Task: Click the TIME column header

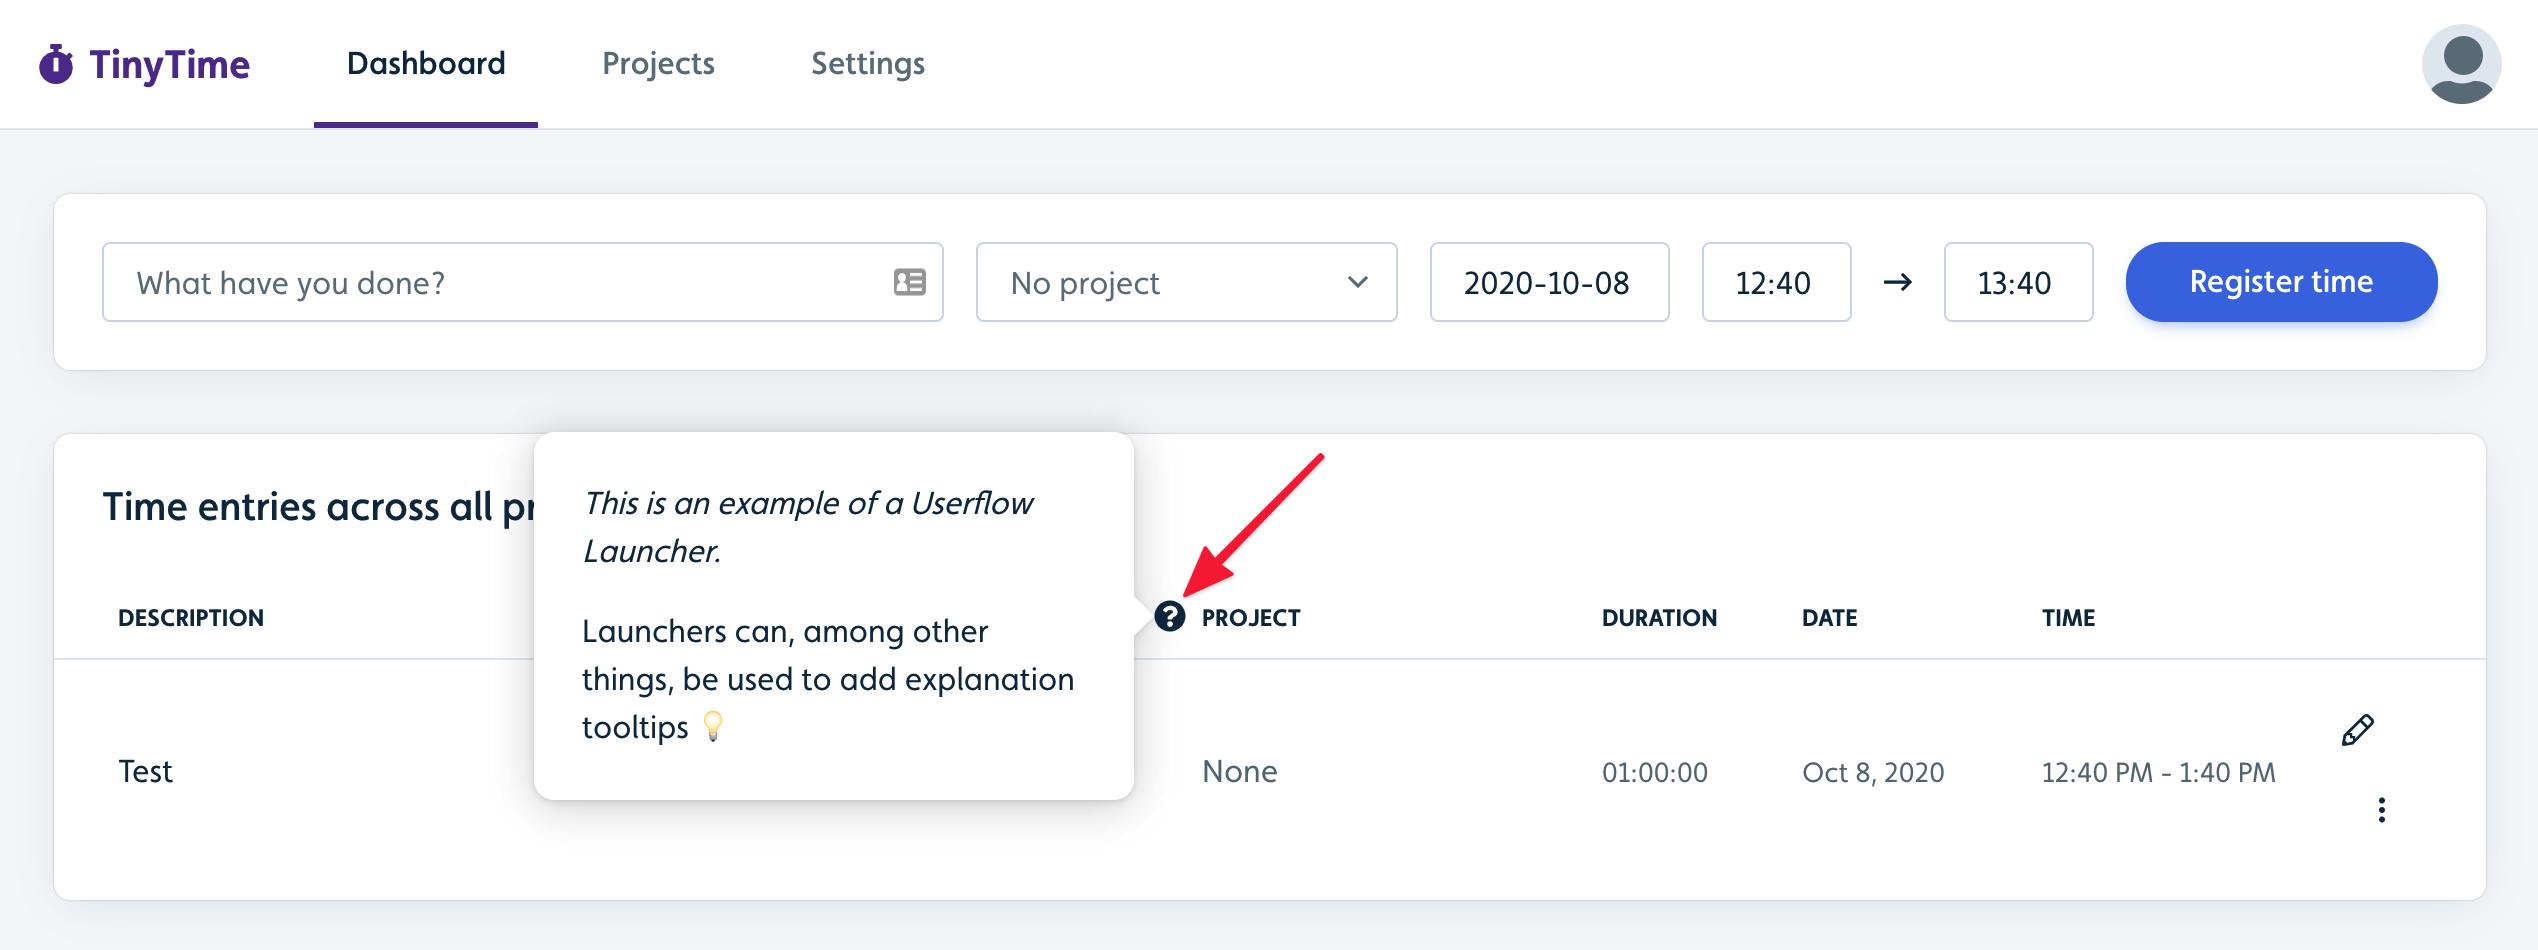Action: click(x=2068, y=618)
